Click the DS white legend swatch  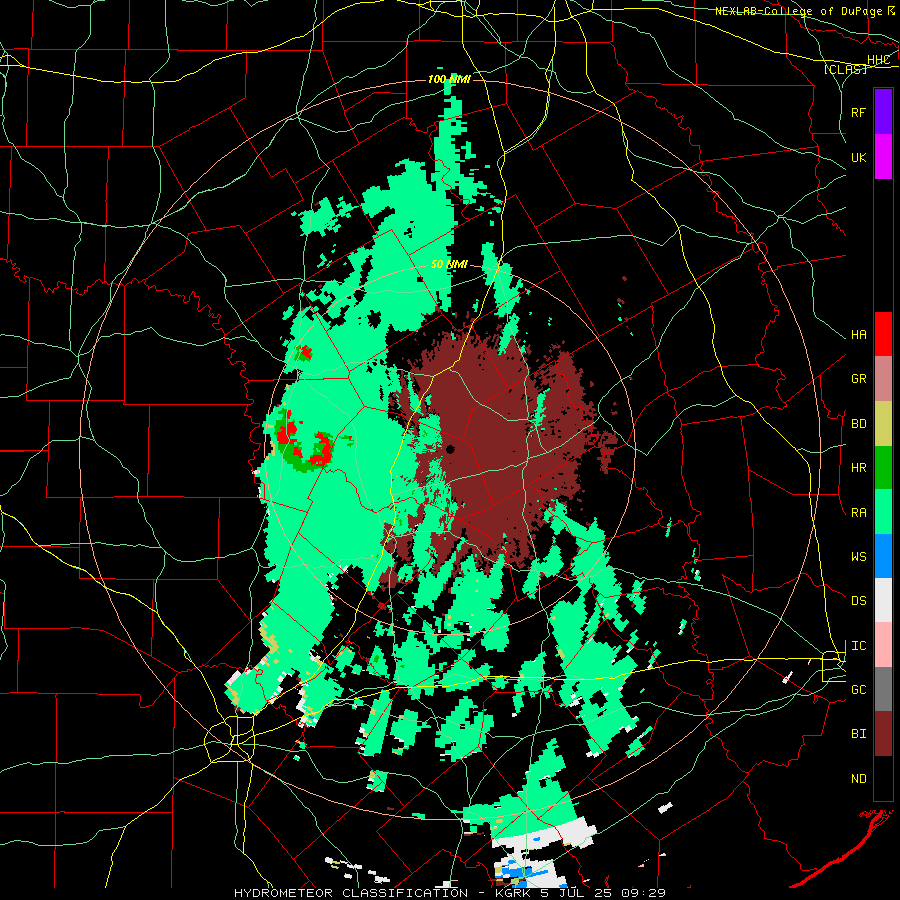883,600
